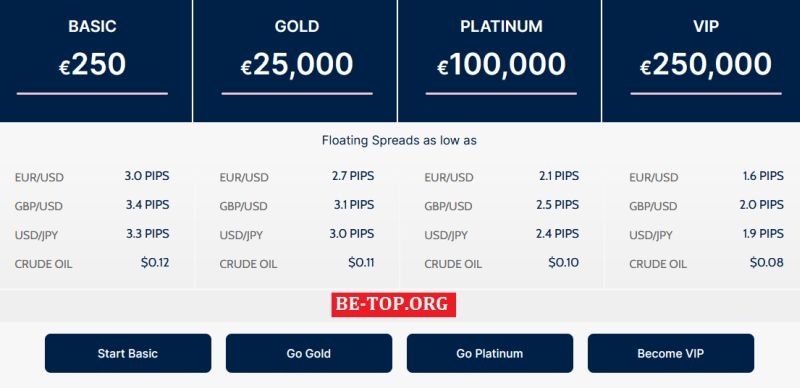Click the Basic column USD/JPY label
800x388 pixels.
pos(36,236)
